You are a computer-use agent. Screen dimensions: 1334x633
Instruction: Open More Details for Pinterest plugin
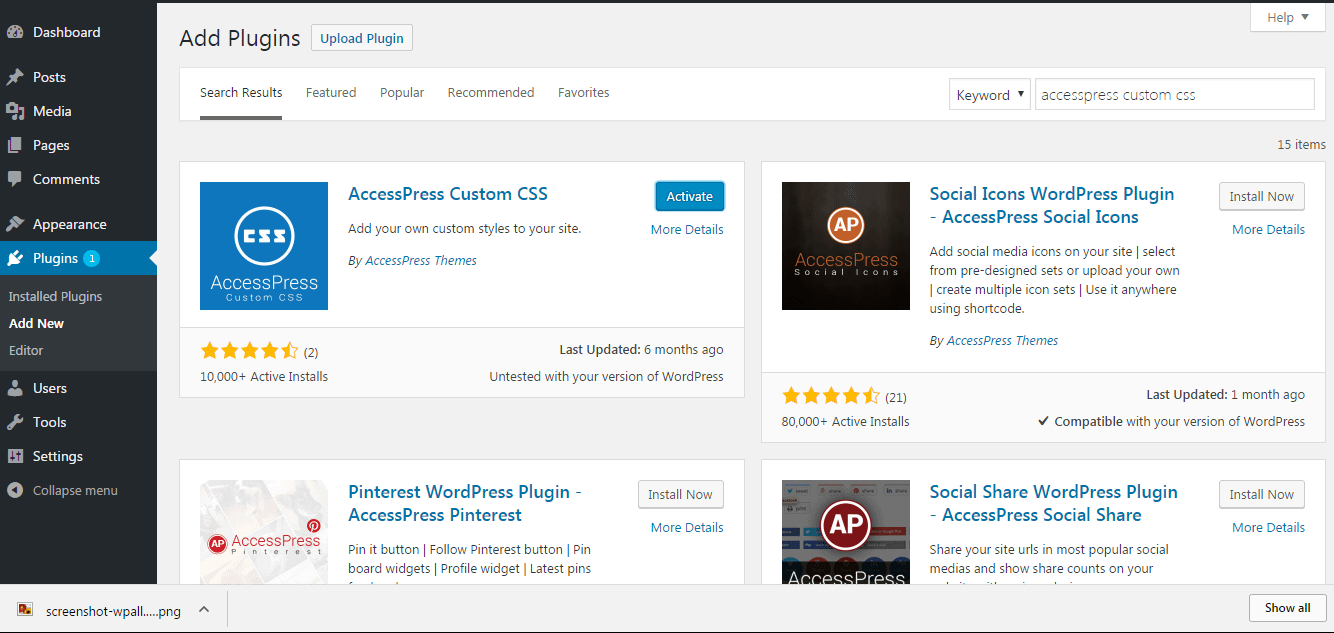point(687,528)
